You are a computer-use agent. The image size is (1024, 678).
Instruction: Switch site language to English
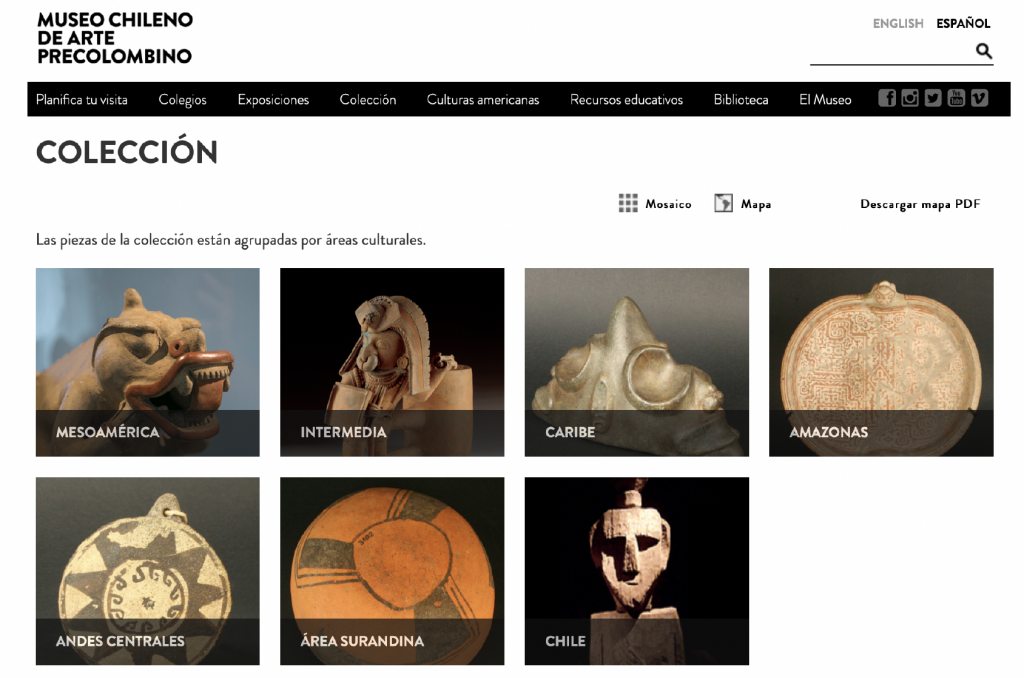pos(898,24)
